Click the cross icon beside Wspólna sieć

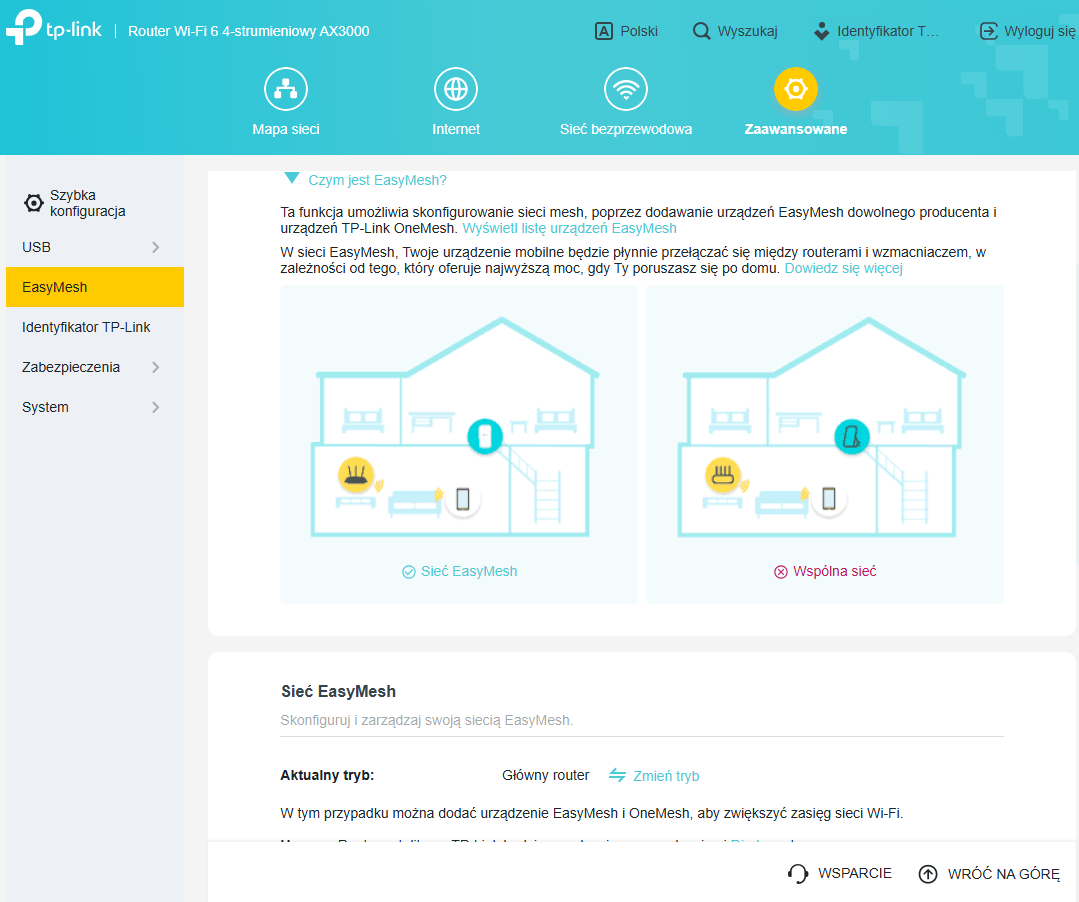(780, 572)
